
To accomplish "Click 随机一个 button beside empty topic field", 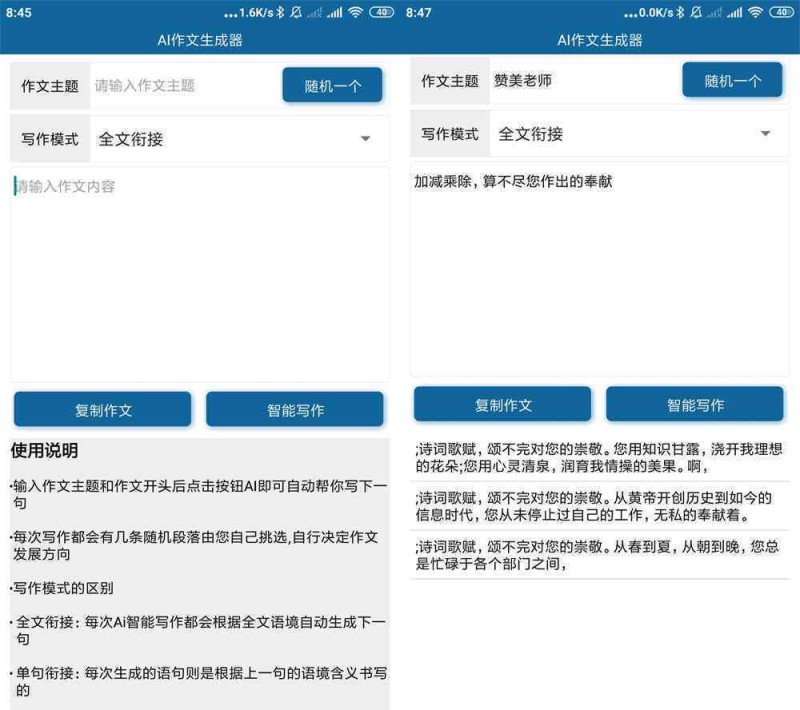I will point(332,86).
